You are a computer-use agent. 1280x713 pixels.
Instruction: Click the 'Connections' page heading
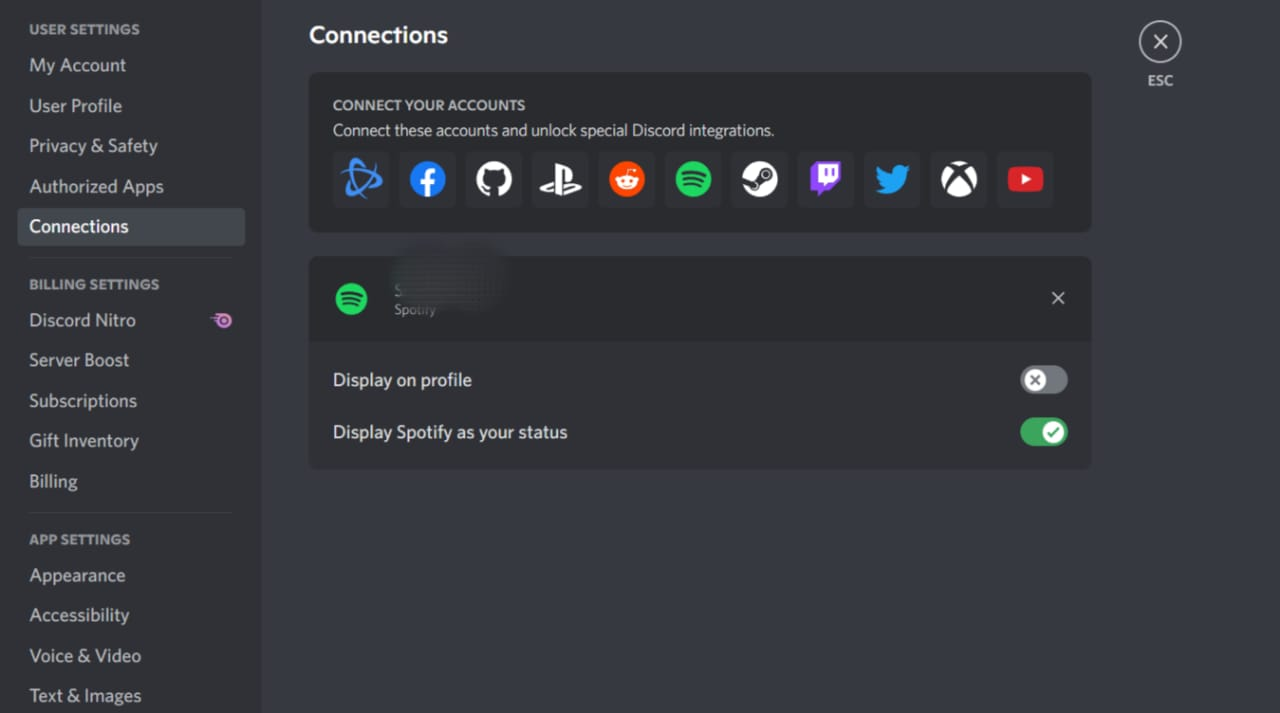click(x=378, y=35)
